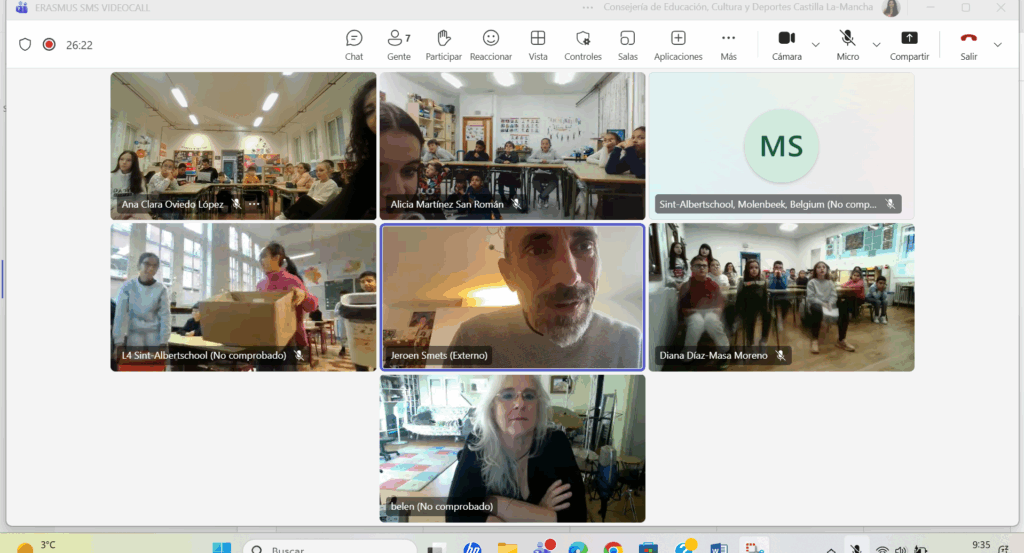Show the Gente participants list
This screenshot has width=1024, height=553.
pos(398,44)
